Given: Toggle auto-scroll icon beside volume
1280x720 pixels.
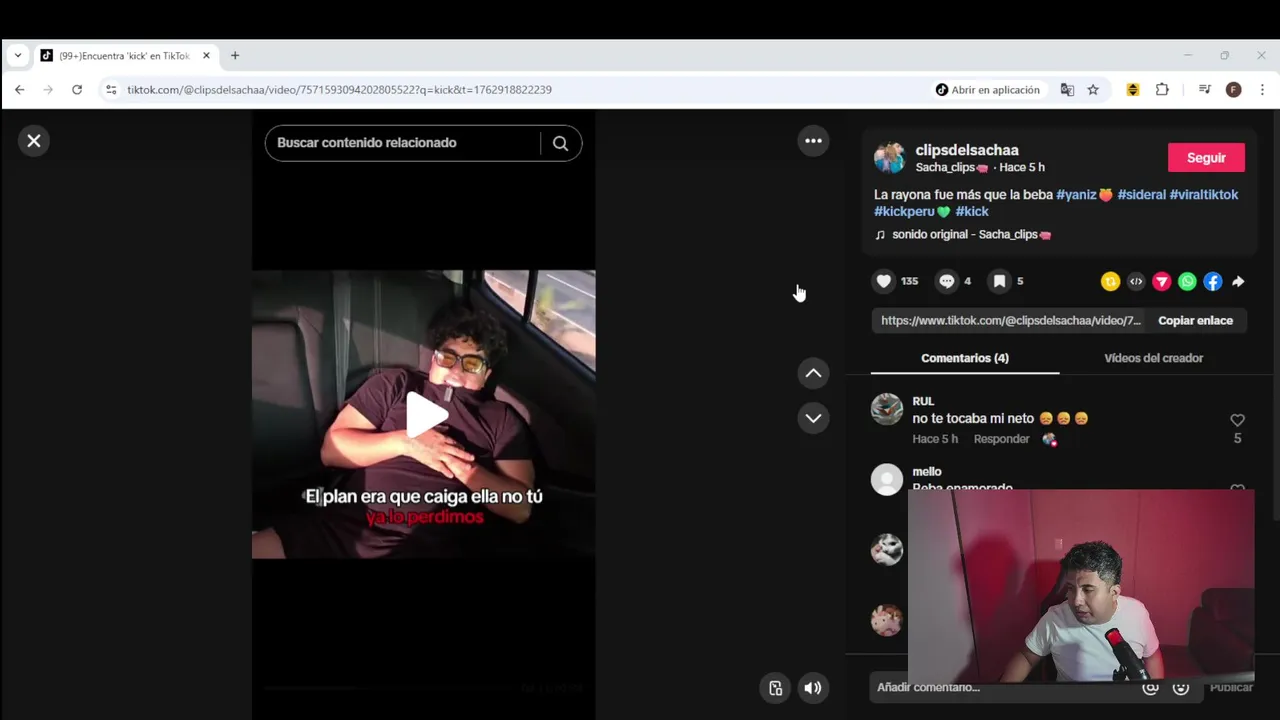Looking at the screenshot, I should 775,687.
